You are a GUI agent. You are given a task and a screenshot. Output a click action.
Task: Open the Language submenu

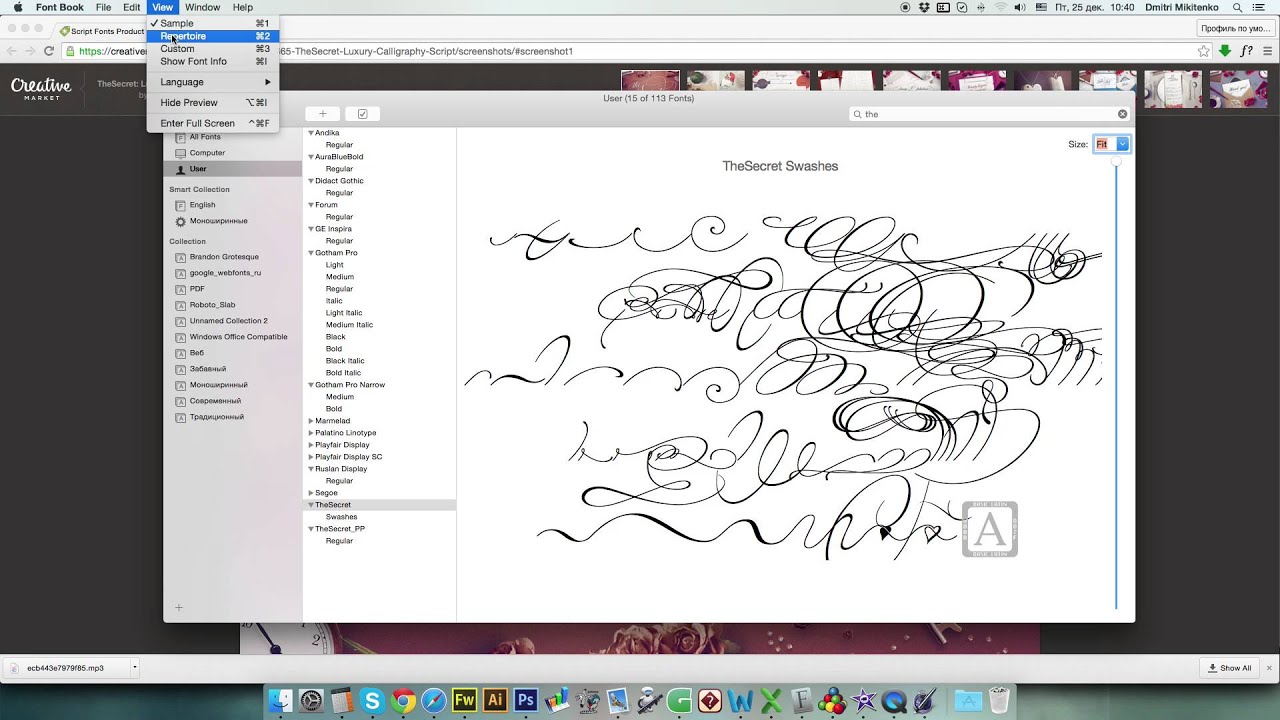coord(213,82)
